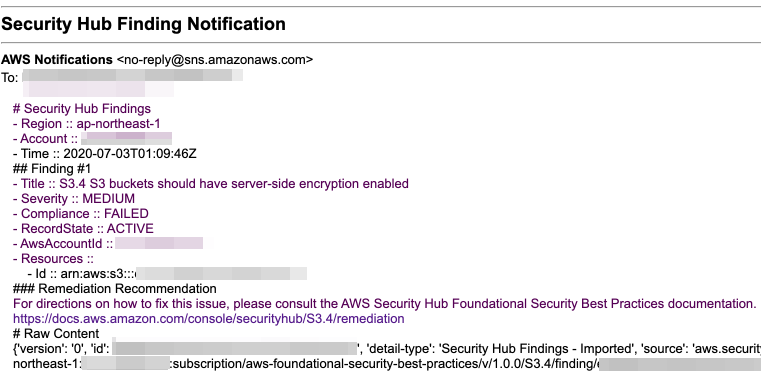Click the arn:aws:s3 resource Id line
Viewport: 761px width, 371px height.
click(x=167, y=273)
